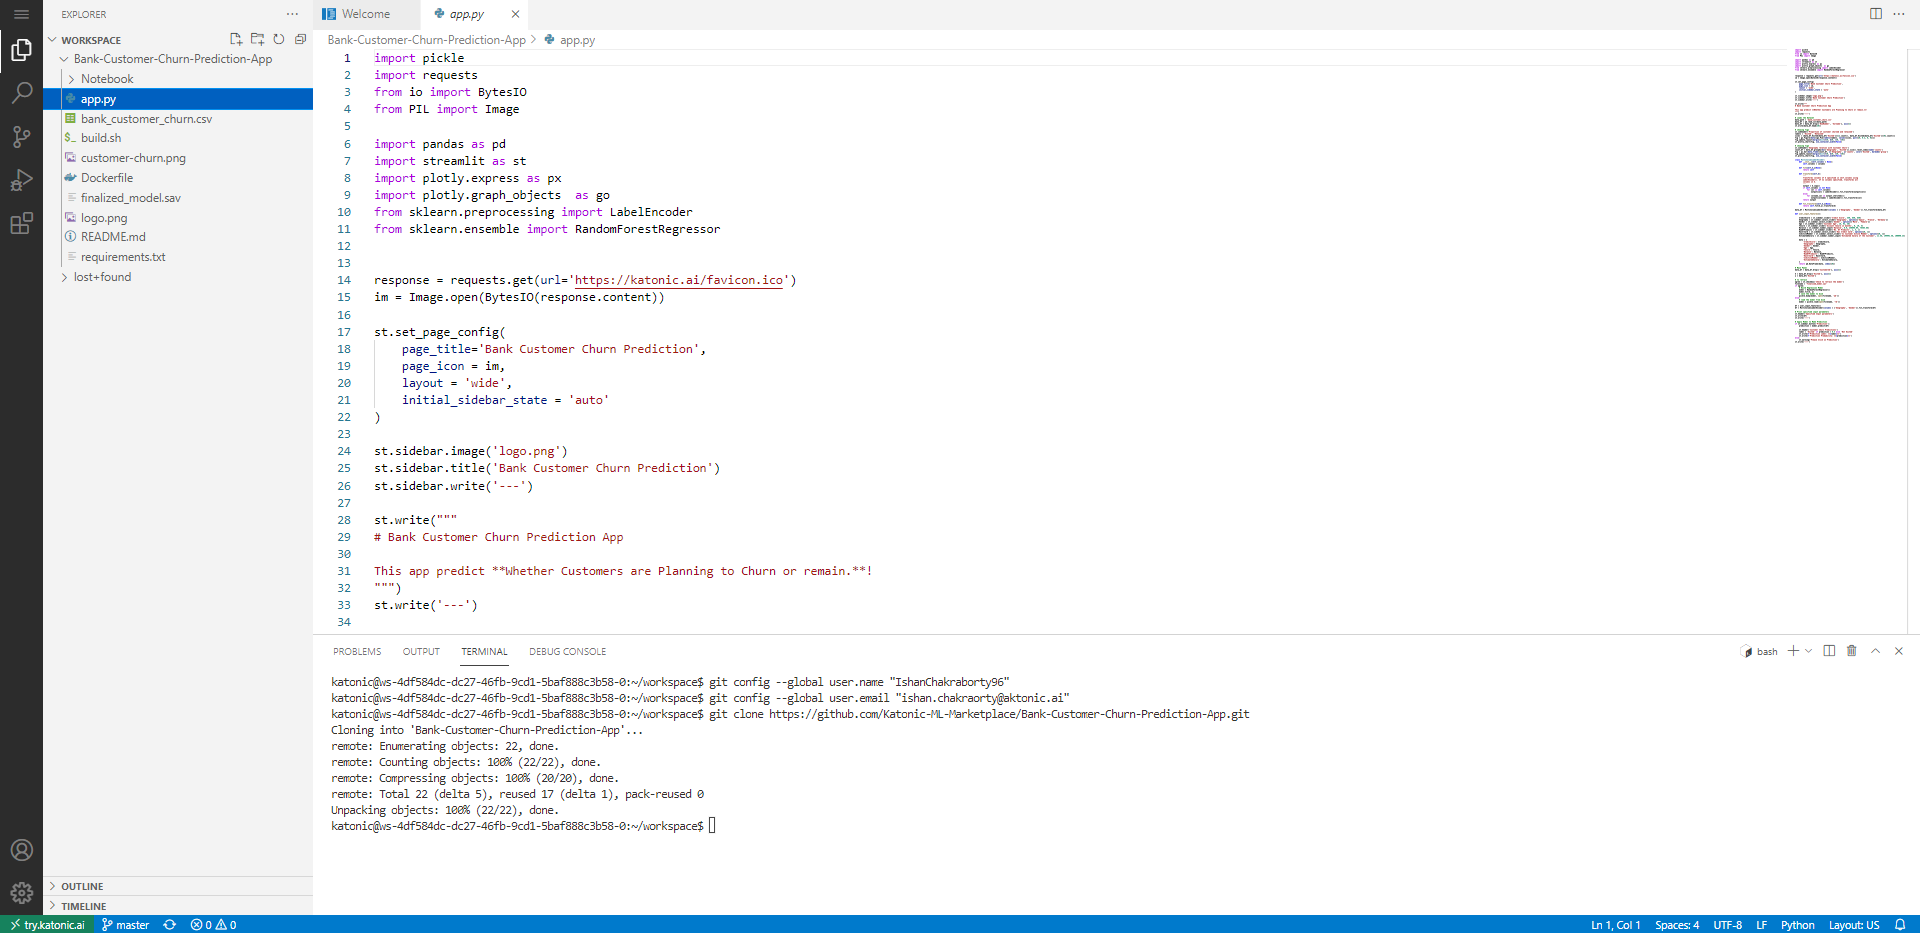1920x933 pixels.
Task: Split the terminal panel
Action: click(1829, 651)
